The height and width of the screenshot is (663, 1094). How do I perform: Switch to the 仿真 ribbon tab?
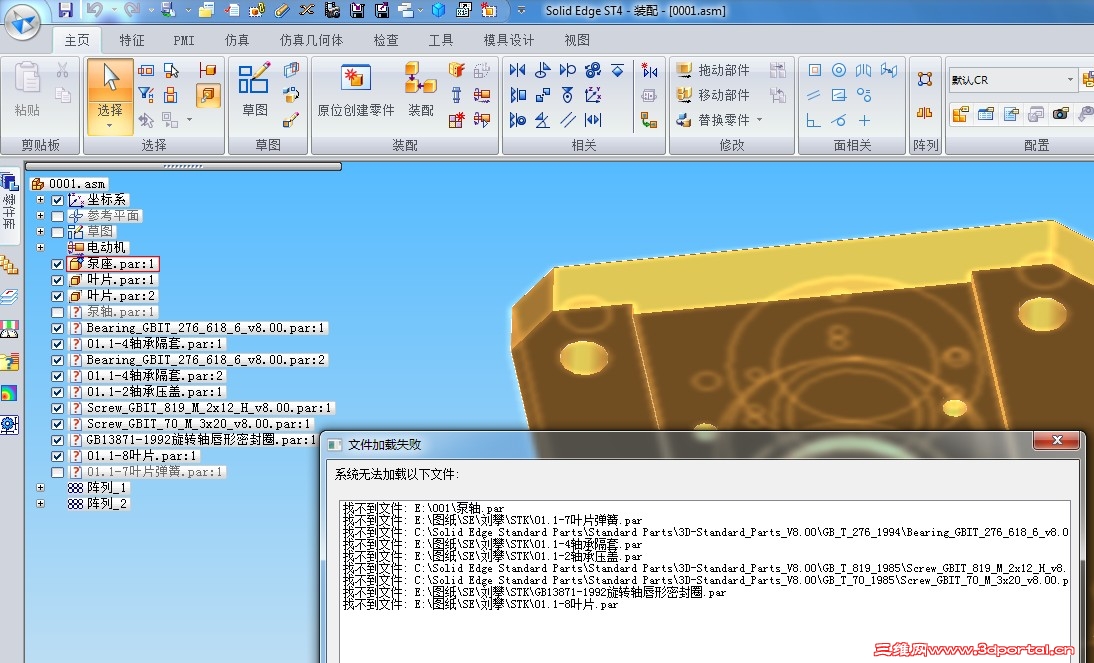237,40
